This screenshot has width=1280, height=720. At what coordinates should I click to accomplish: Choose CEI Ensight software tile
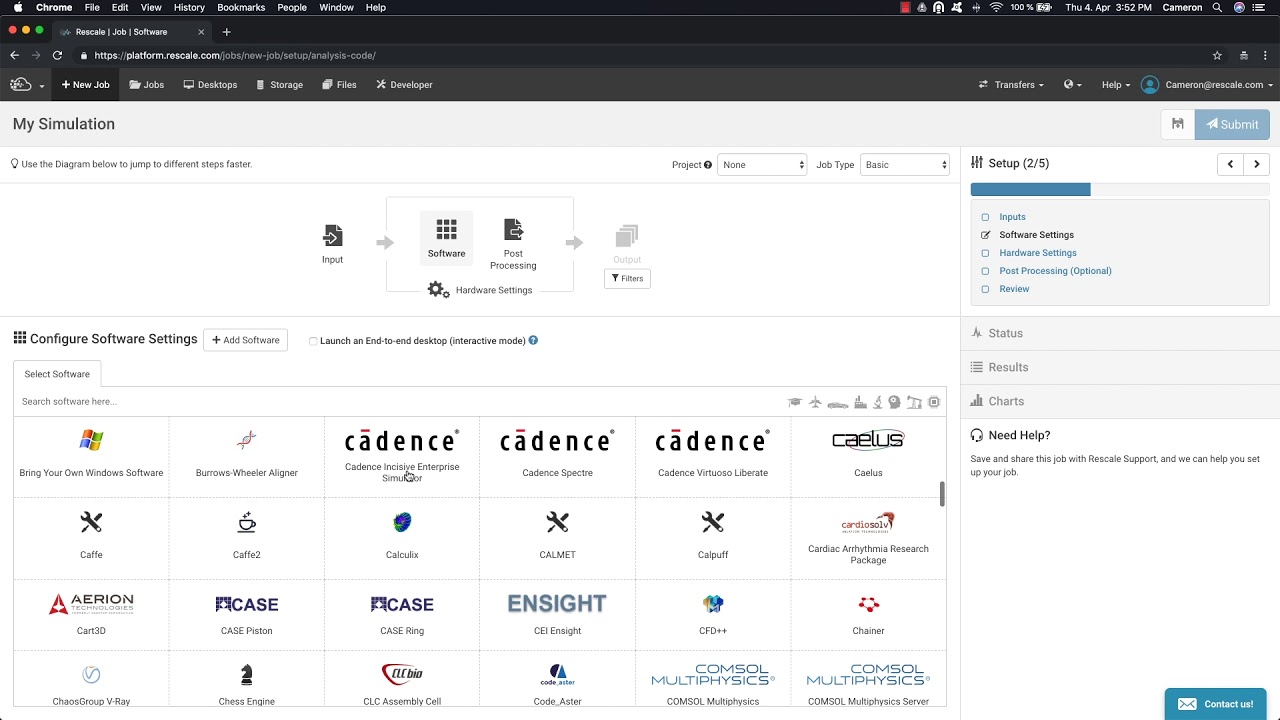pyautogui.click(x=557, y=614)
